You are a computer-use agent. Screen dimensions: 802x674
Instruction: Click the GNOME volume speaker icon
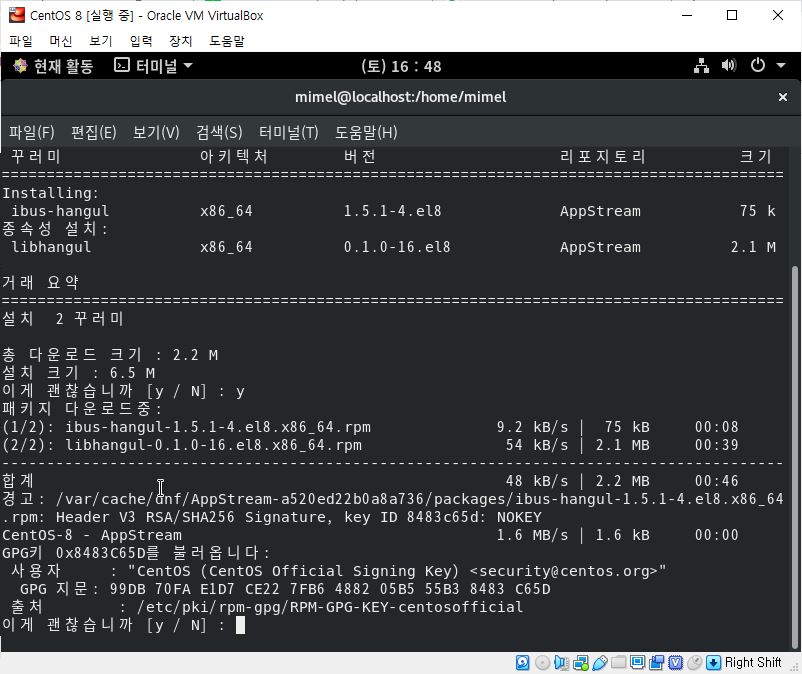729,65
